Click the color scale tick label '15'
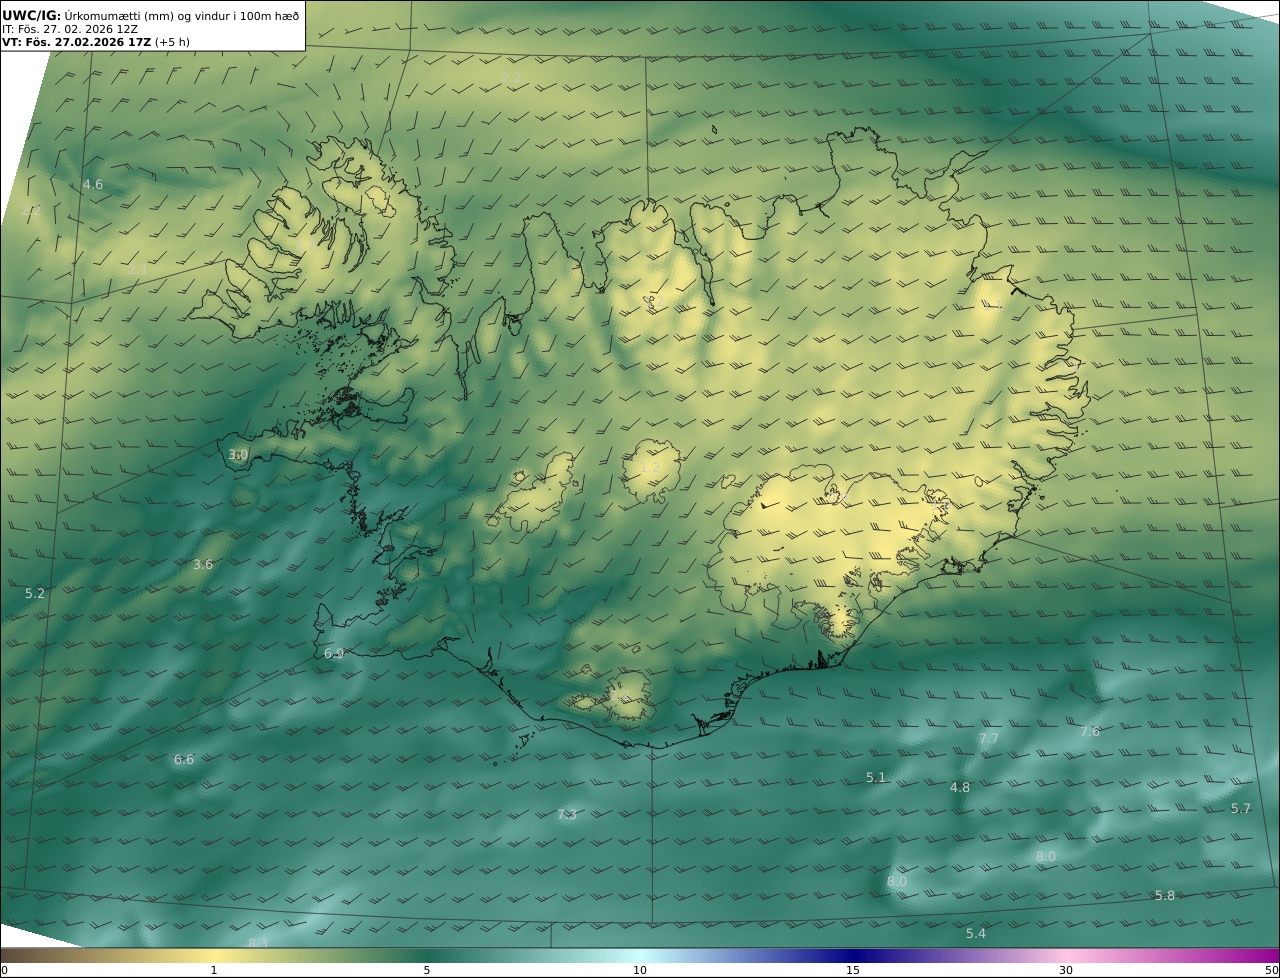This screenshot has height=978, width=1280. tap(853, 970)
